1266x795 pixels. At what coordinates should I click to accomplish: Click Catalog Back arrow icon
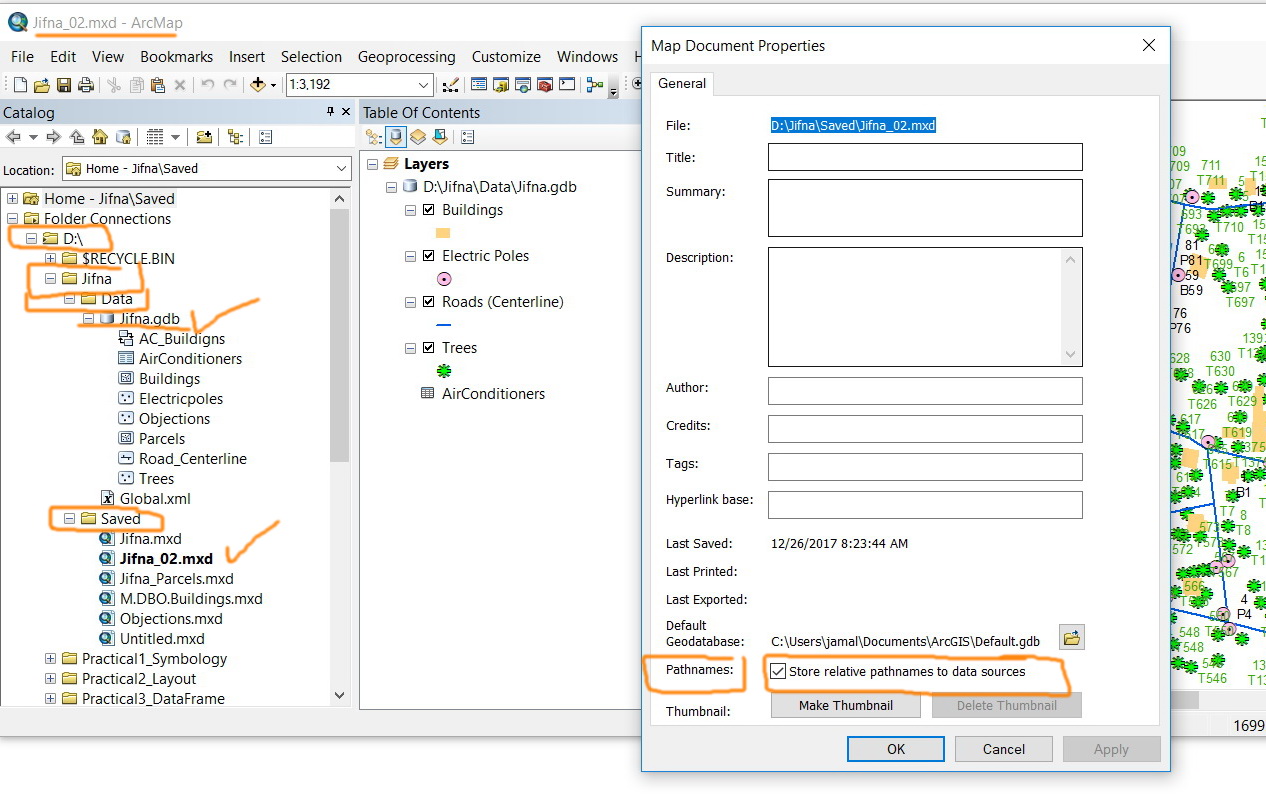point(14,137)
